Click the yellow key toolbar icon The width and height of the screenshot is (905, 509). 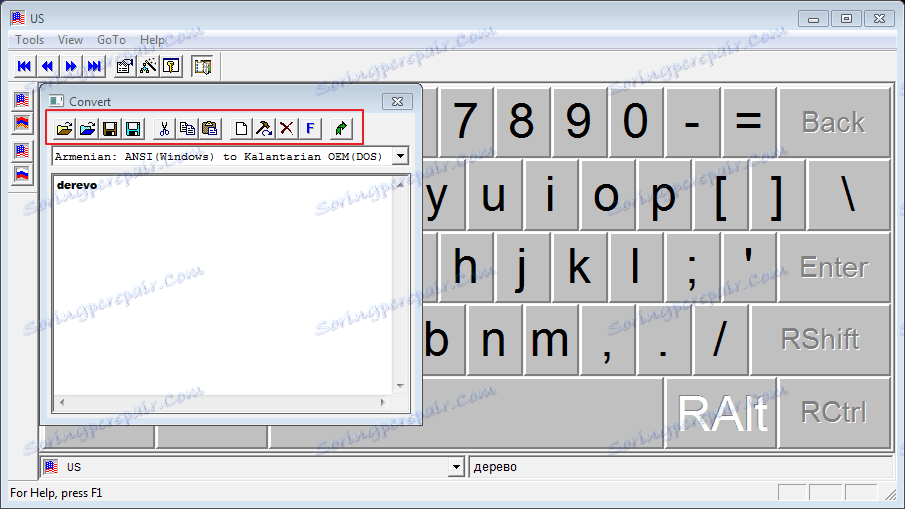click(171, 66)
